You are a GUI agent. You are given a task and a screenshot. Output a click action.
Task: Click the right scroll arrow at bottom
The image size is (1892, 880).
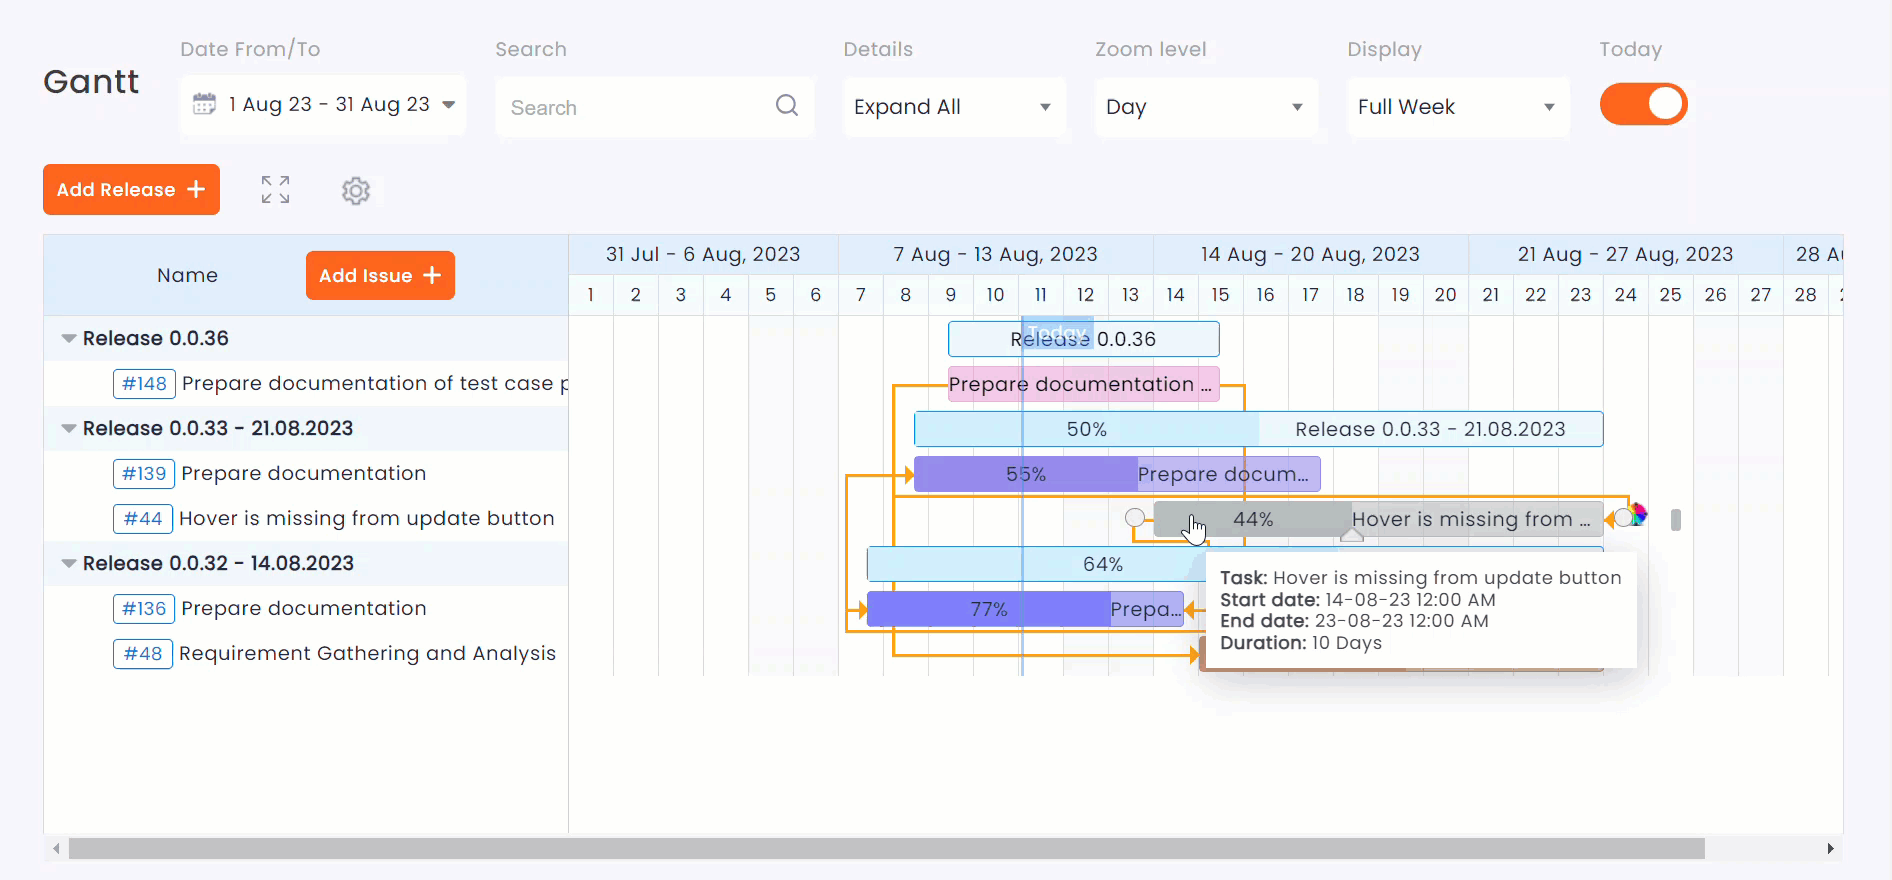tap(1830, 849)
